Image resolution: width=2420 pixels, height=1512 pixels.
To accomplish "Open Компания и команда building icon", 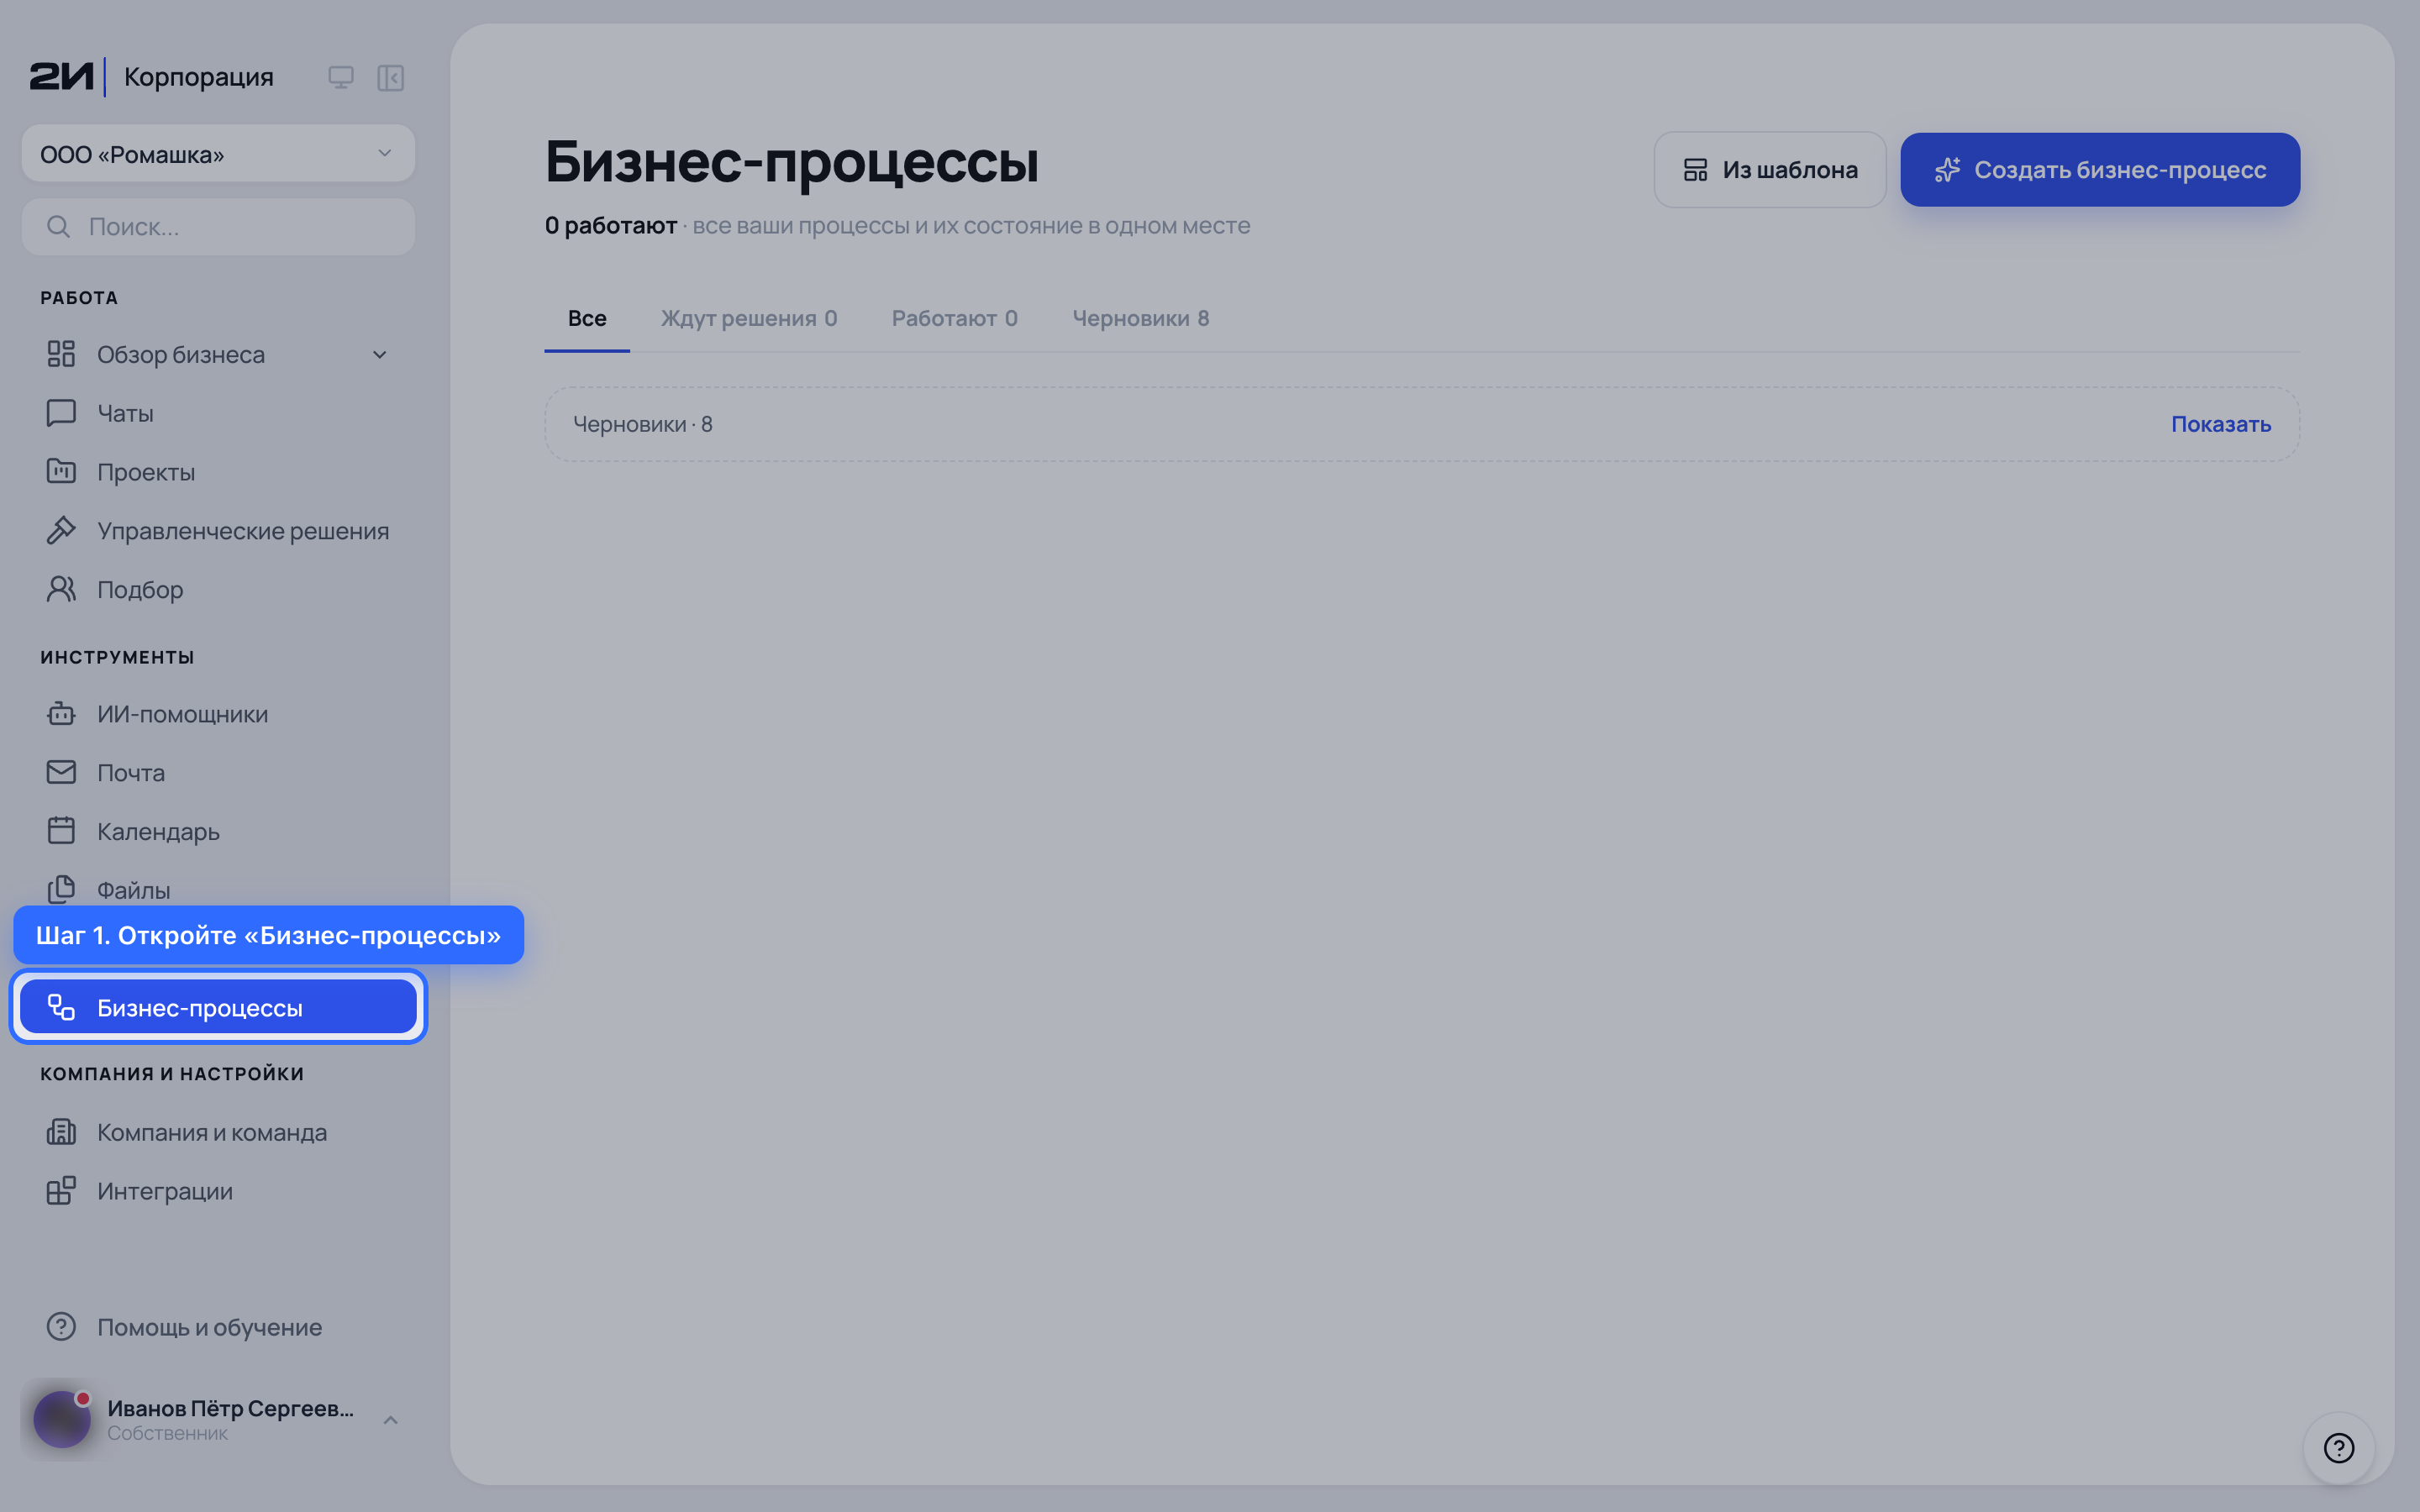I will click(61, 1132).
